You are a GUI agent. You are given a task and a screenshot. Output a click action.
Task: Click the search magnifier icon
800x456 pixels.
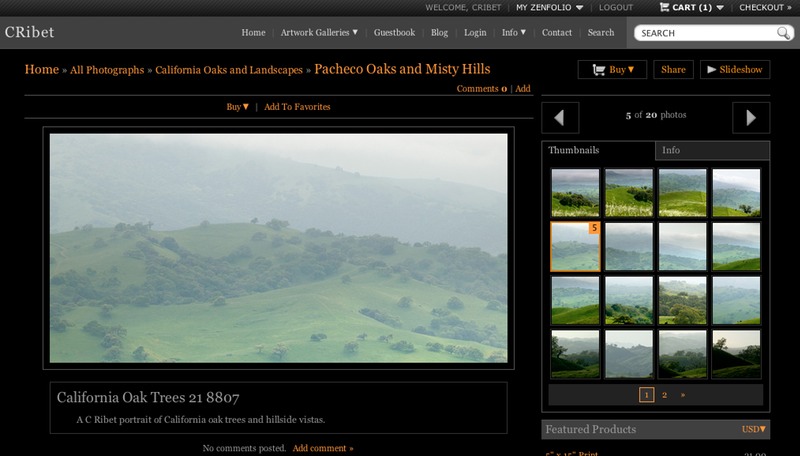[783, 33]
